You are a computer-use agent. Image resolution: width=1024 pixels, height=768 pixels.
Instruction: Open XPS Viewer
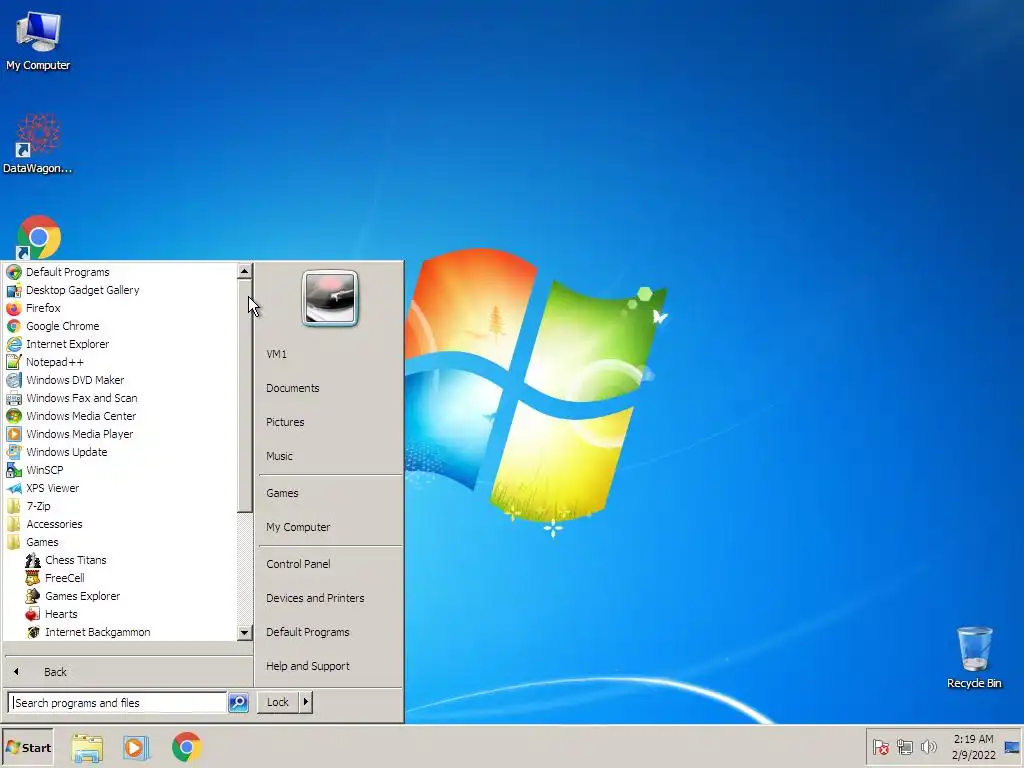pyautogui.click(x=52, y=488)
